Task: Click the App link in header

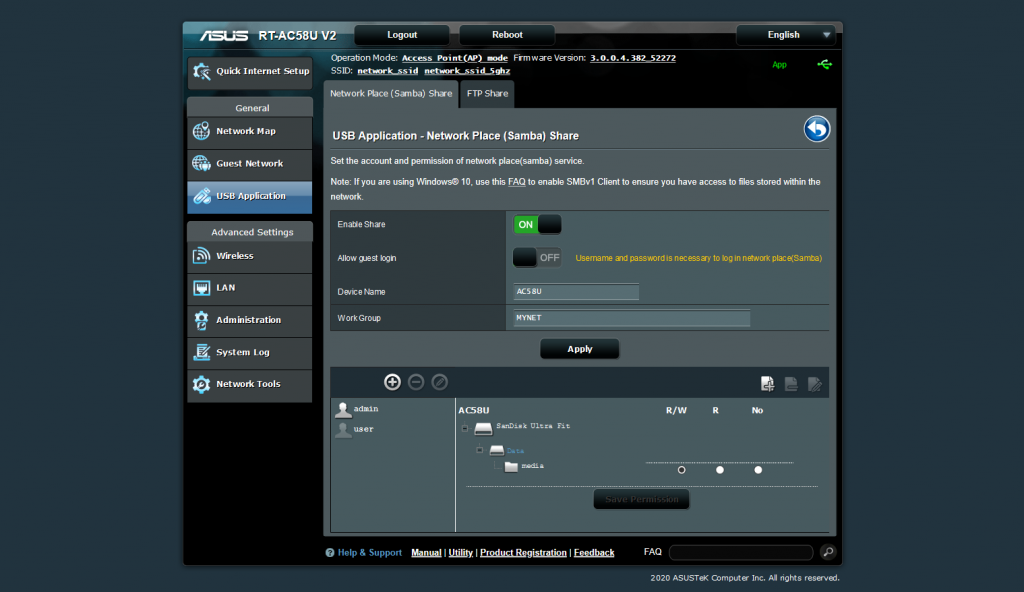Action: pos(779,65)
